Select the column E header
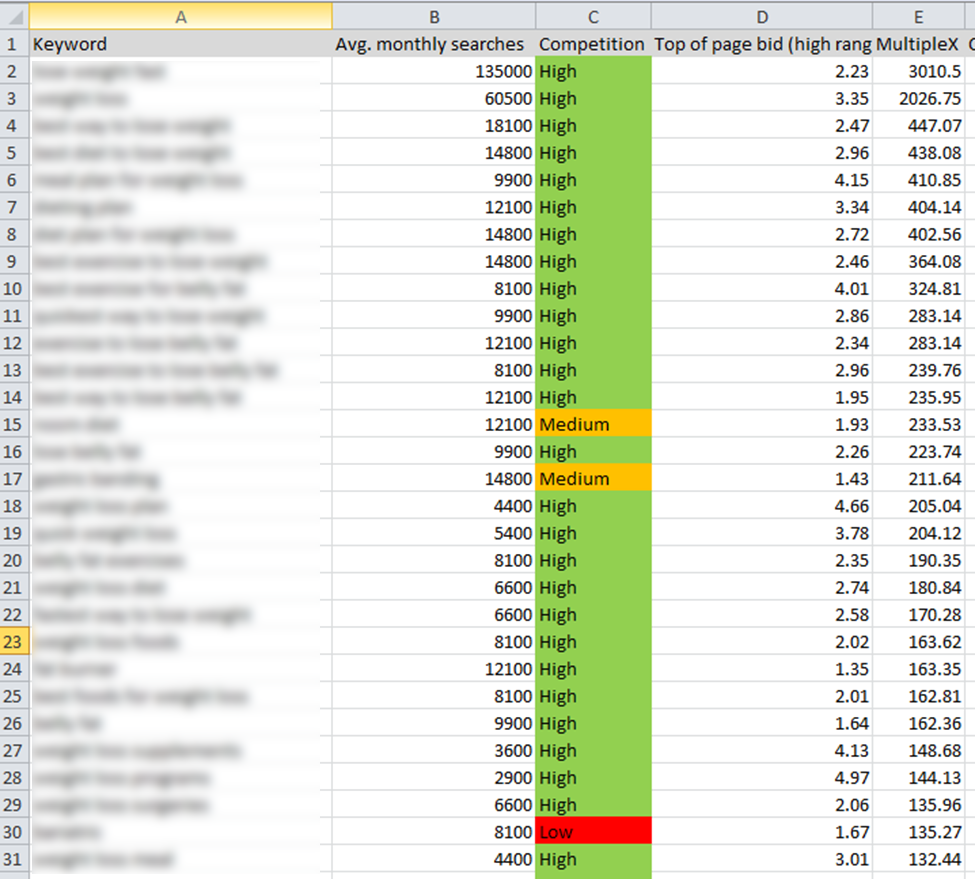The height and width of the screenshot is (879, 975). (918, 15)
